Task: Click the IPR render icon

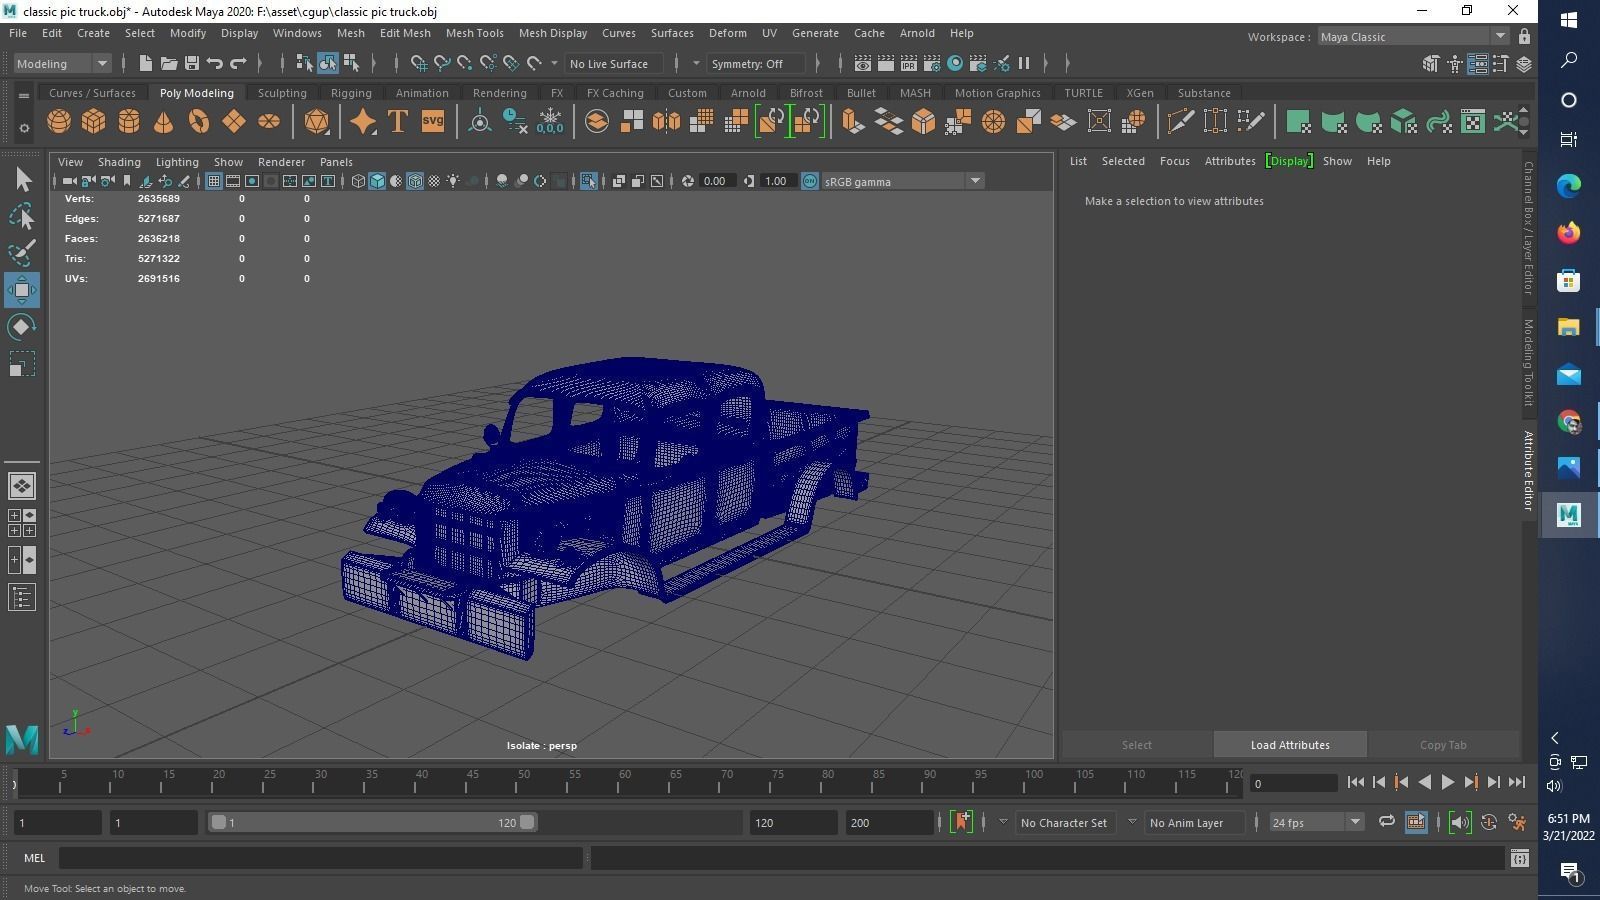Action: 909,63
